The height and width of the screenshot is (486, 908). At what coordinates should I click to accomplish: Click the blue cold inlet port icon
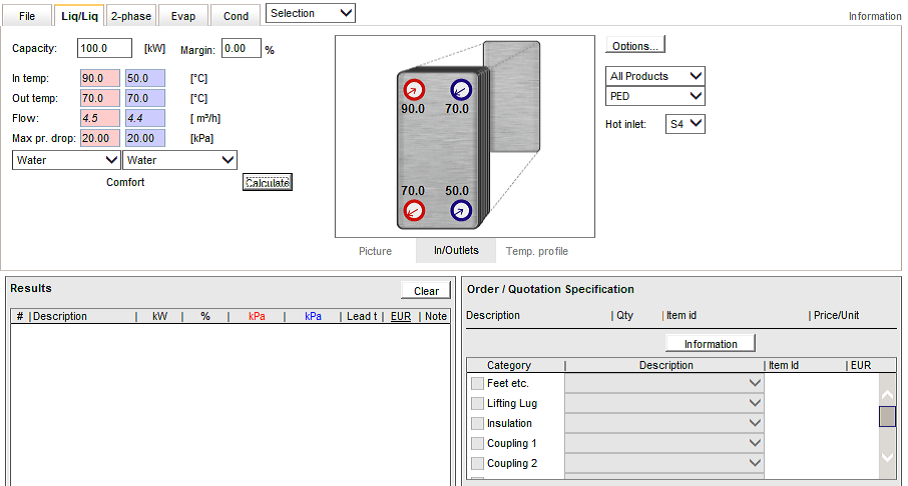[x=461, y=211]
